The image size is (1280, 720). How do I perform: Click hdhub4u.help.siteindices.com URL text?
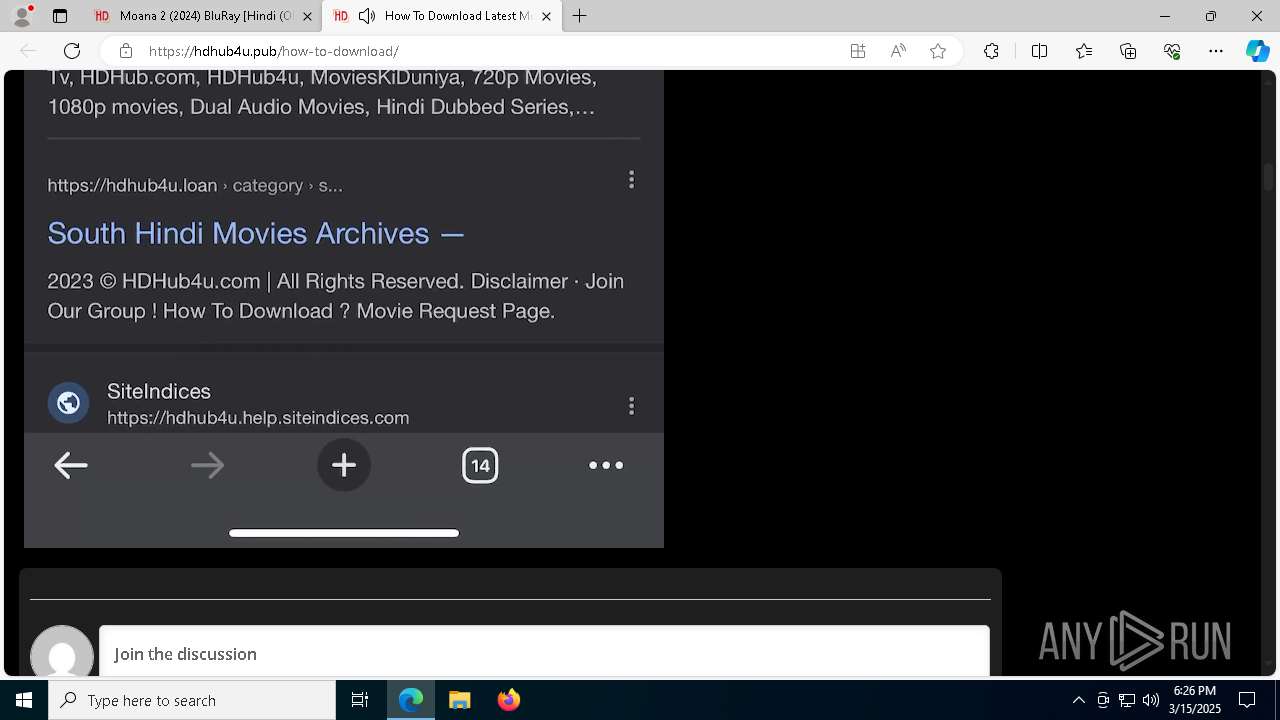(258, 418)
